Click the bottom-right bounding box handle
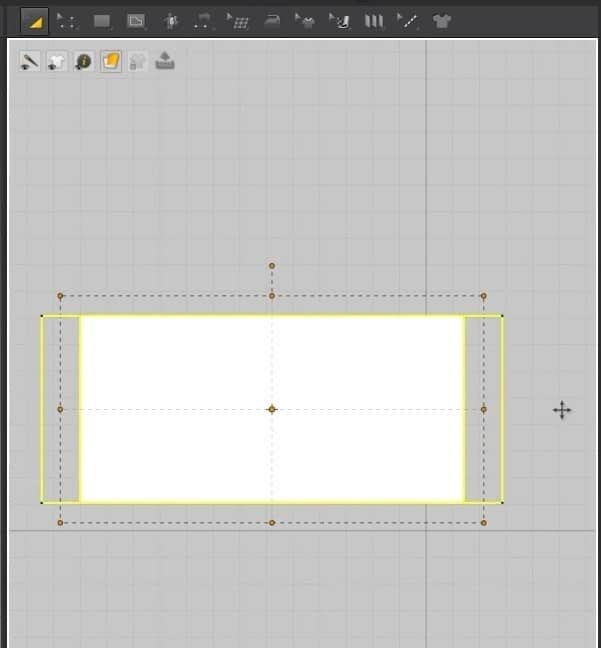601x648 pixels. (x=484, y=523)
